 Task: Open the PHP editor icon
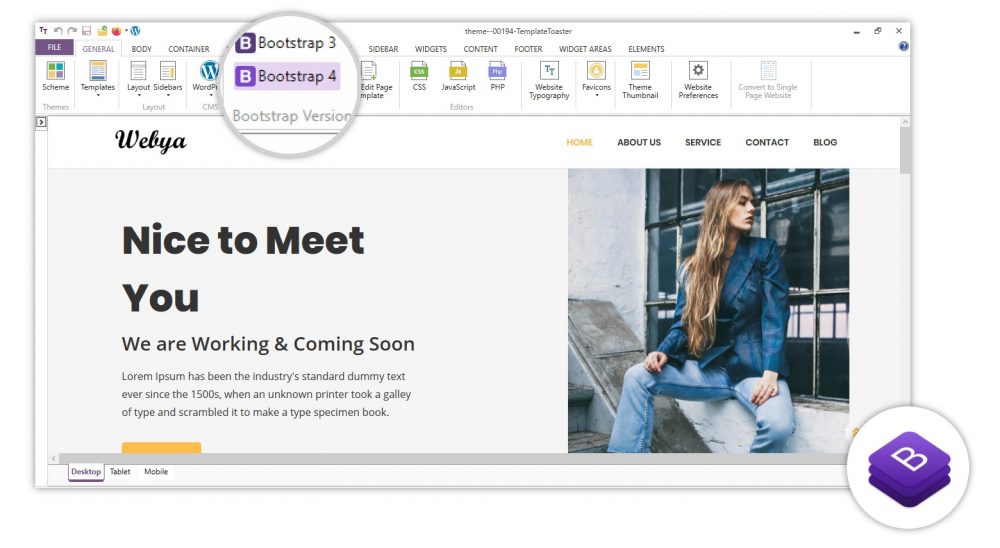coord(497,71)
